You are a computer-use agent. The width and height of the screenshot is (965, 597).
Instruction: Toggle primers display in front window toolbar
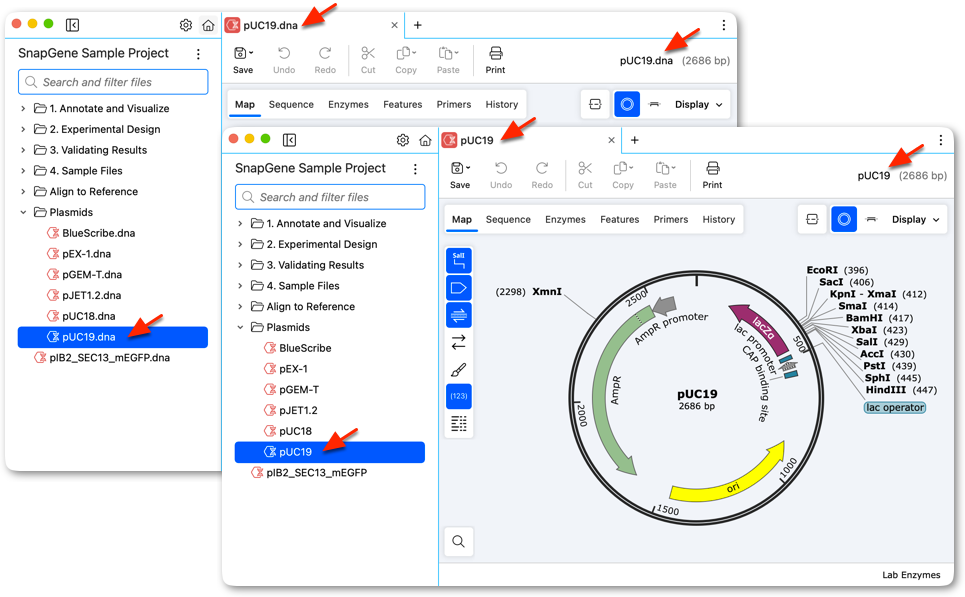[458, 315]
